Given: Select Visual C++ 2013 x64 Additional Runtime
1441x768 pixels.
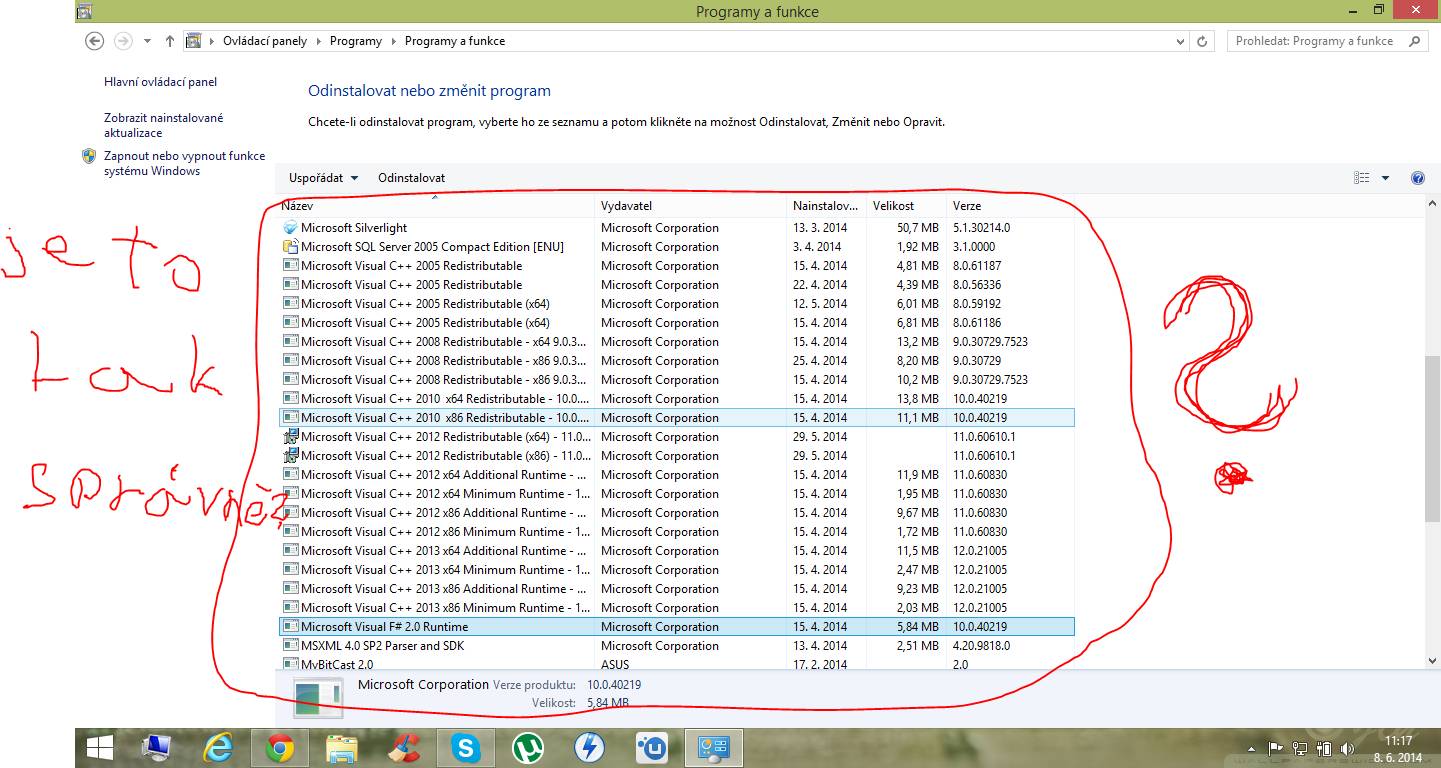Looking at the screenshot, I should 677,551.
